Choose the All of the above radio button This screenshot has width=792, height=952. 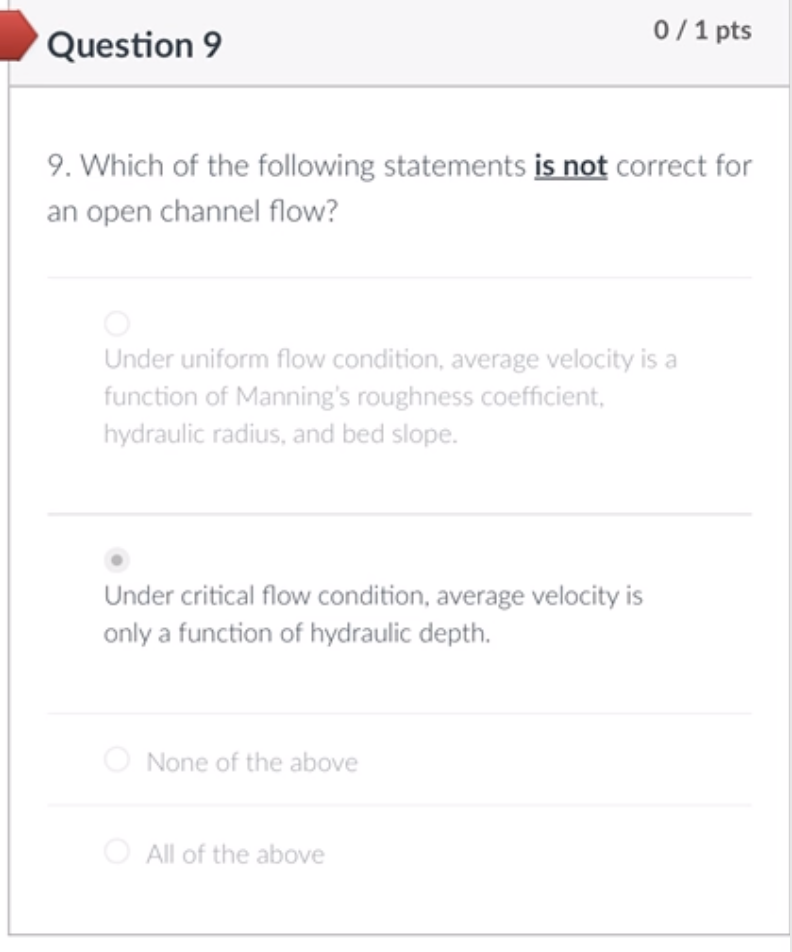pyautogui.click(x=117, y=853)
